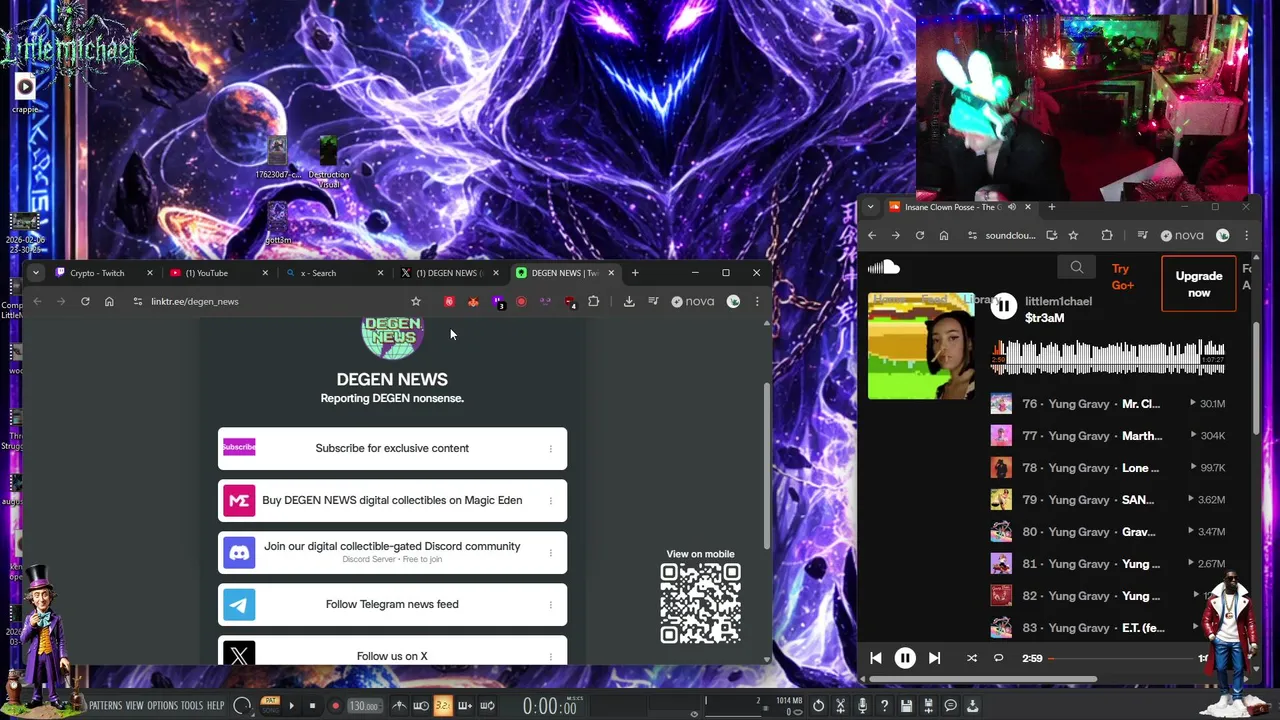This screenshot has width=1280, height=720.
Task: Click the SoundCloud cloud logo
Action: (x=884, y=267)
